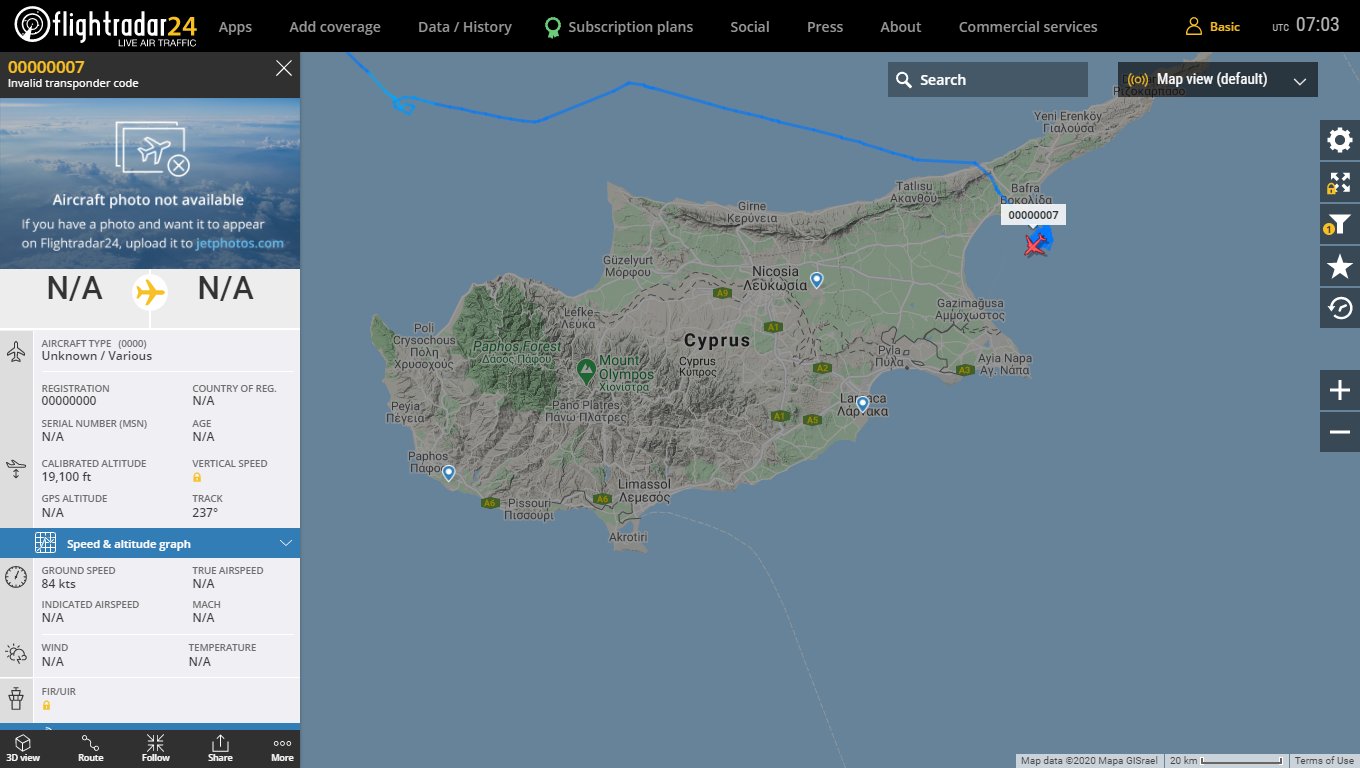Open the More options menu

tap(282, 748)
